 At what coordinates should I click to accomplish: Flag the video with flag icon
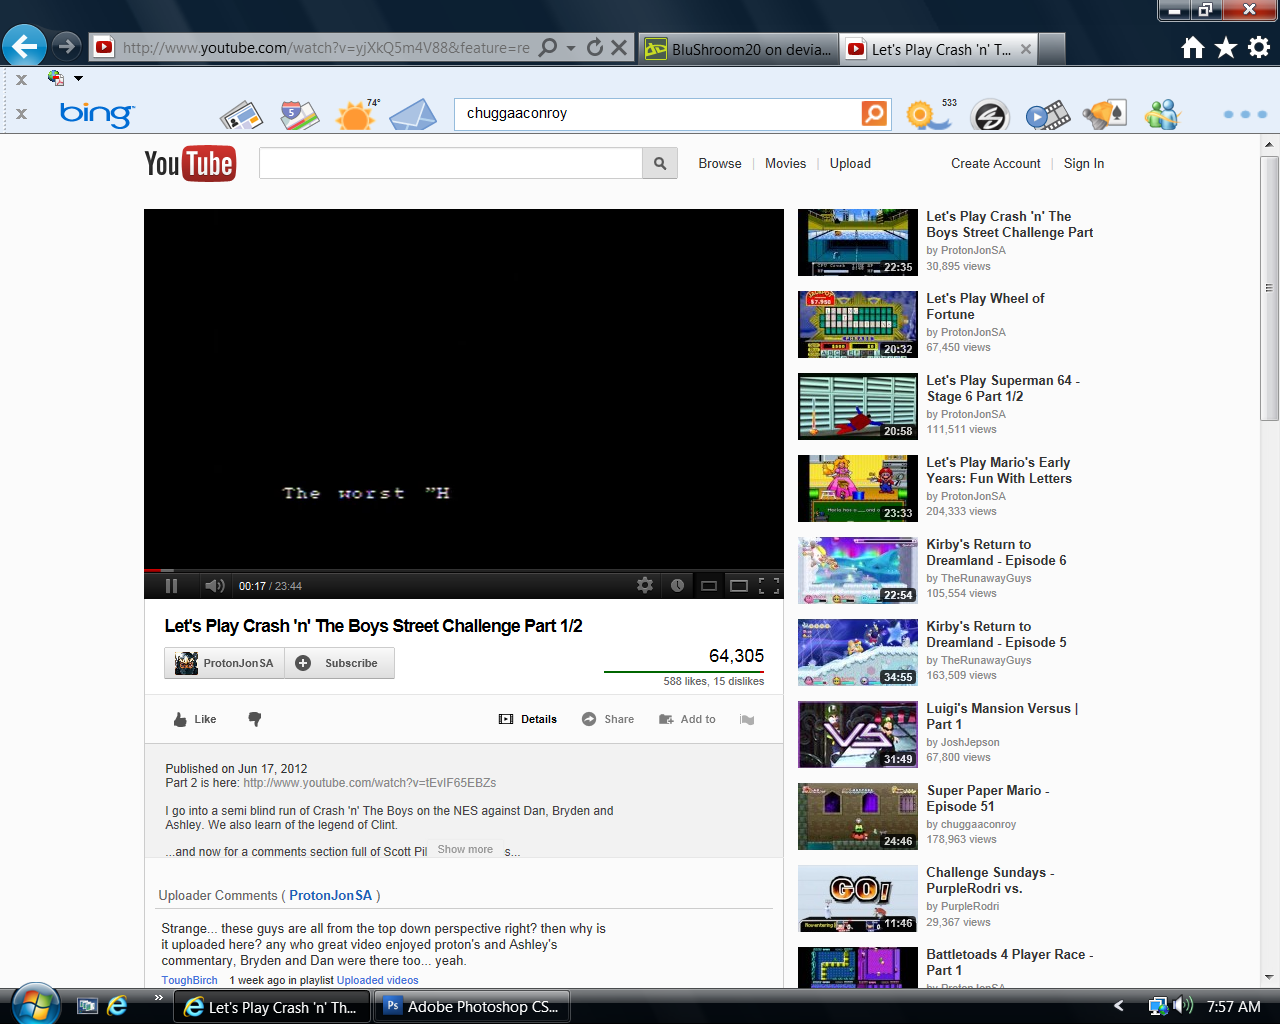pyautogui.click(x=747, y=719)
